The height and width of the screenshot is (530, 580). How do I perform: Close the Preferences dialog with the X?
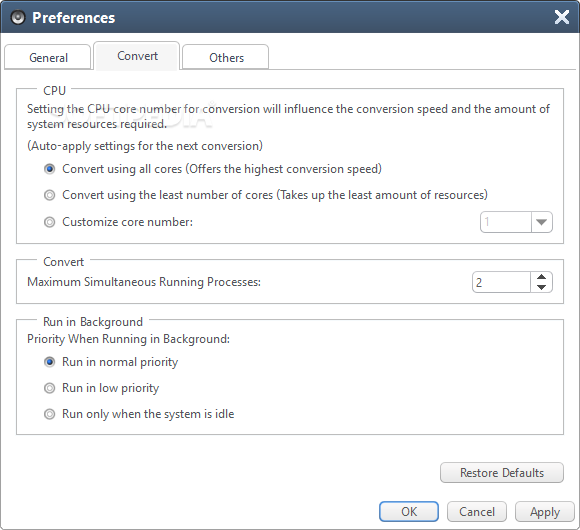click(x=562, y=17)
